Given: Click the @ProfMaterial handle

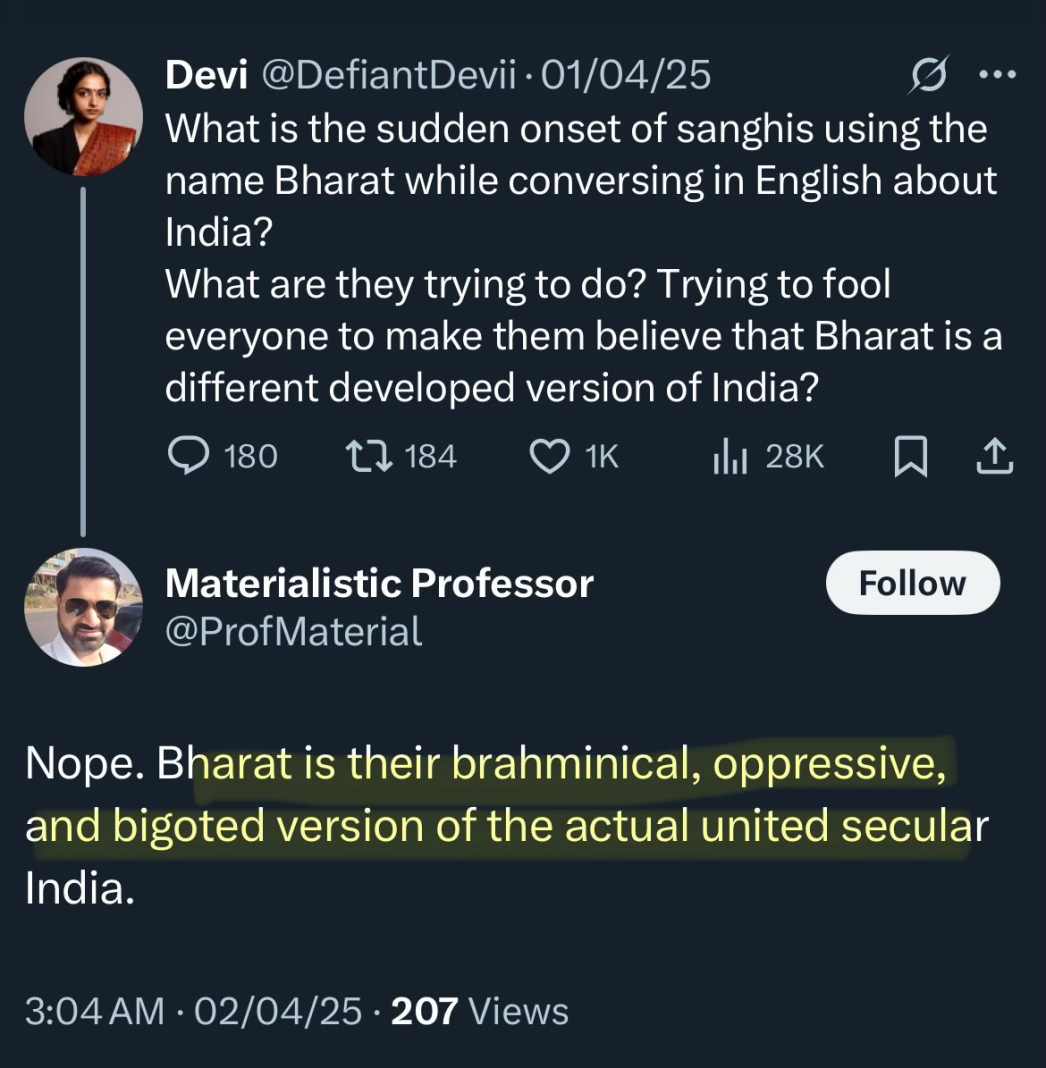Looking at the screenshot, I should (293, 631).
